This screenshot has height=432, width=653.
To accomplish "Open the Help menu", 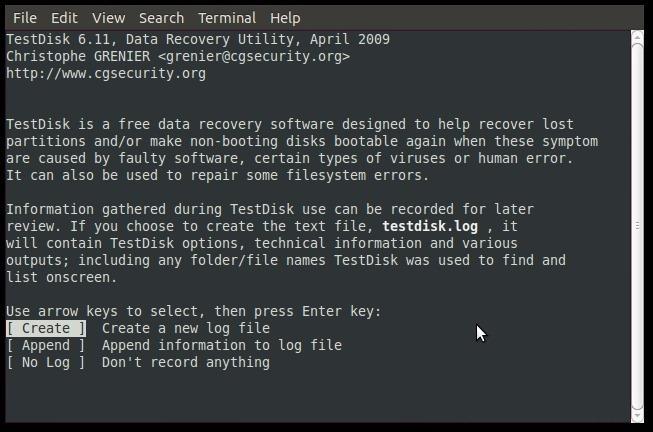I will pyautogui.click(x=285, y=18).
